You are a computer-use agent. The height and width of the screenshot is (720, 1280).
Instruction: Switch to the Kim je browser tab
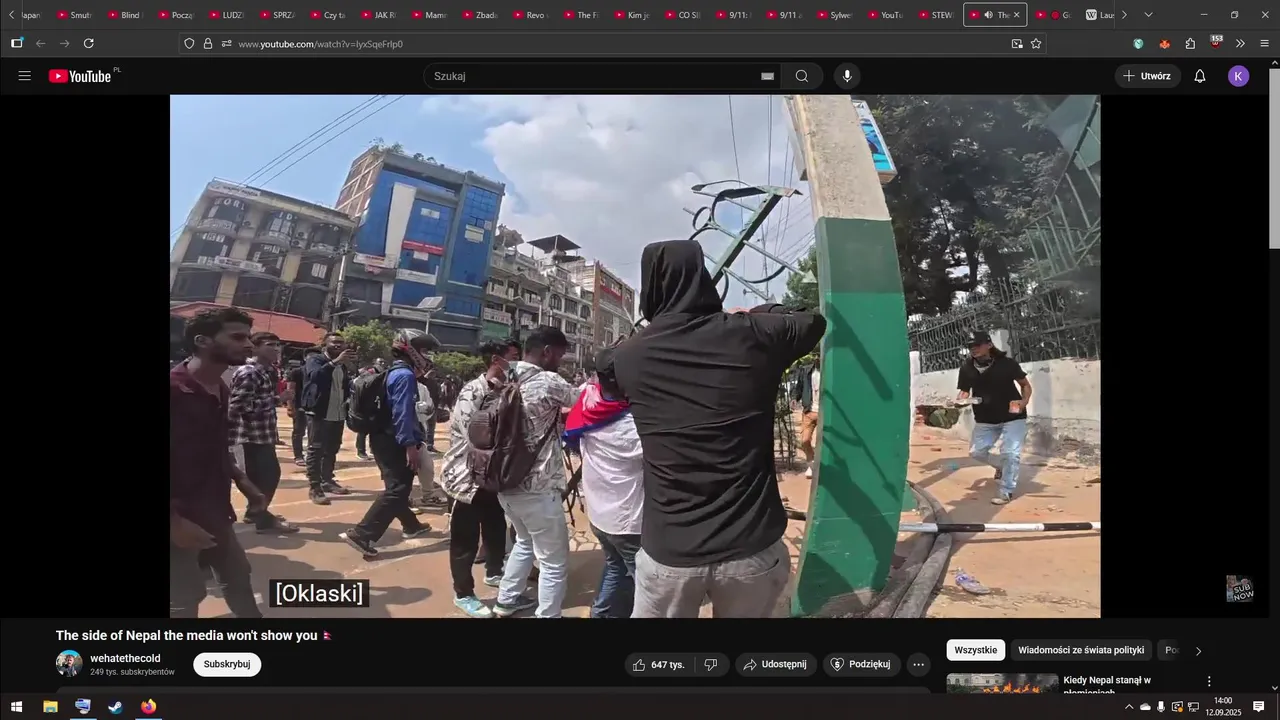633,15
